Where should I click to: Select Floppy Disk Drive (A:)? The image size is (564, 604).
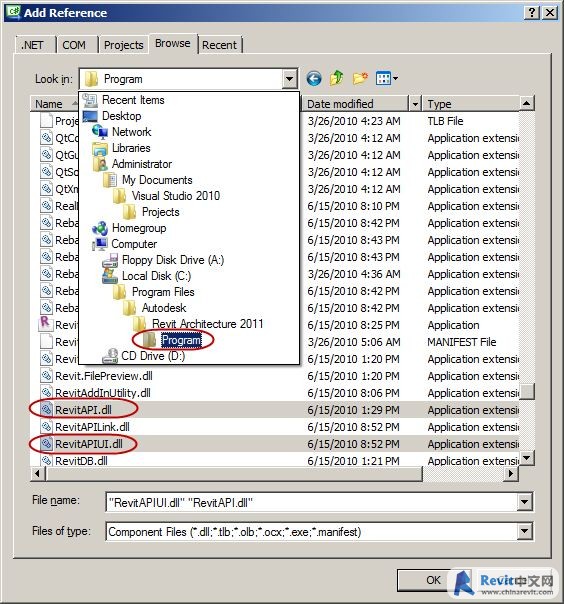pyautogui.click(x=173, y=260)
